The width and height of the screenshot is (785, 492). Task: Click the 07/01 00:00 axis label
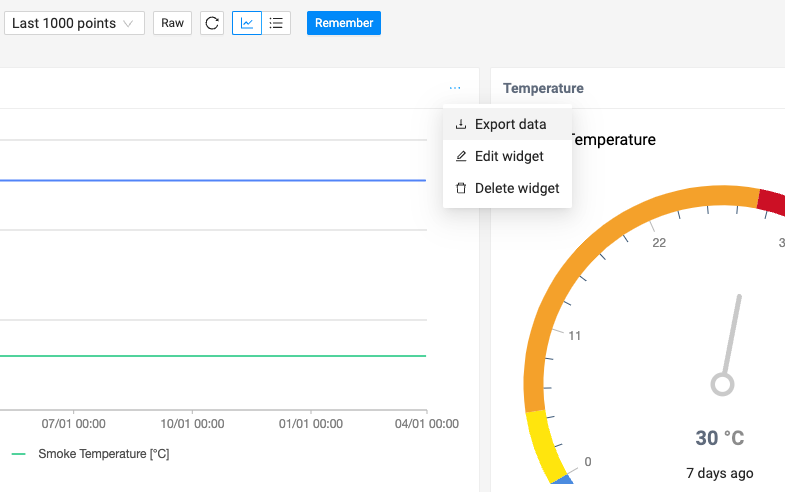[x=74, y=424]
